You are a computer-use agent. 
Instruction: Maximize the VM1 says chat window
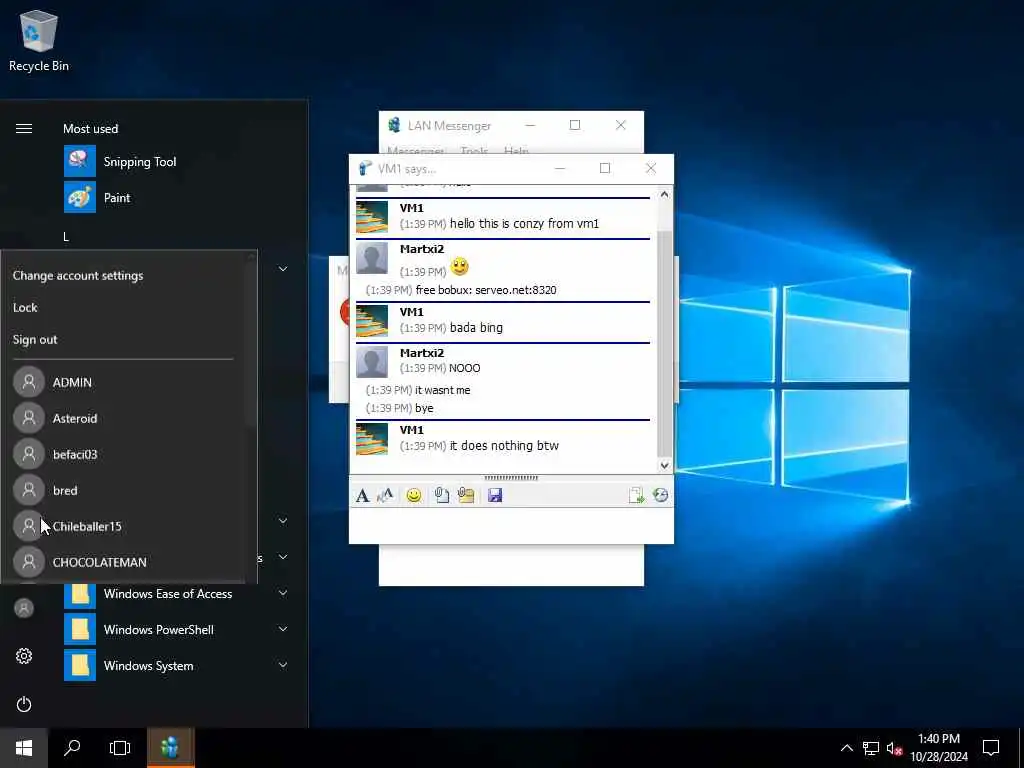click(x=605, y=168)
